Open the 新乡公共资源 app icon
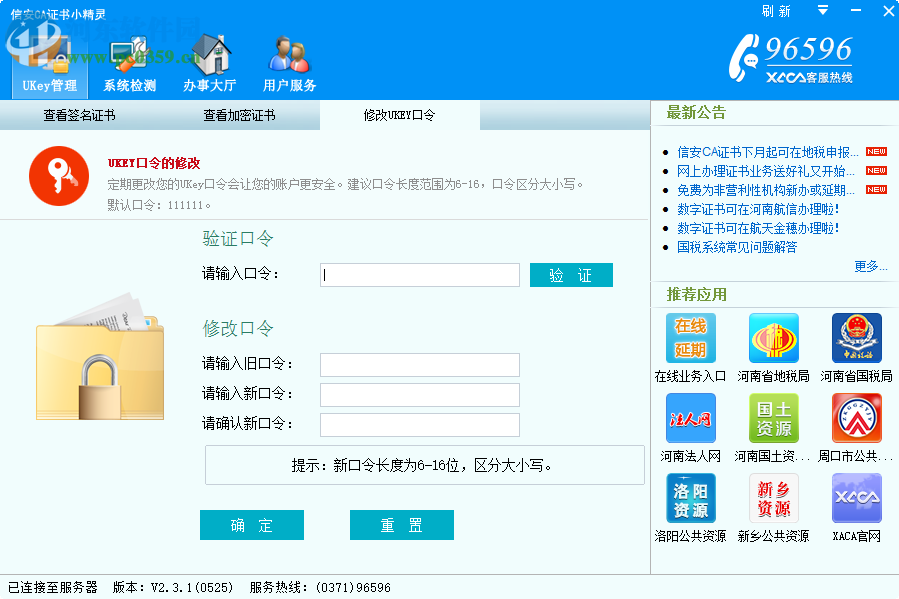The height and width of the screenshot is (599, 899). (773, 498)
